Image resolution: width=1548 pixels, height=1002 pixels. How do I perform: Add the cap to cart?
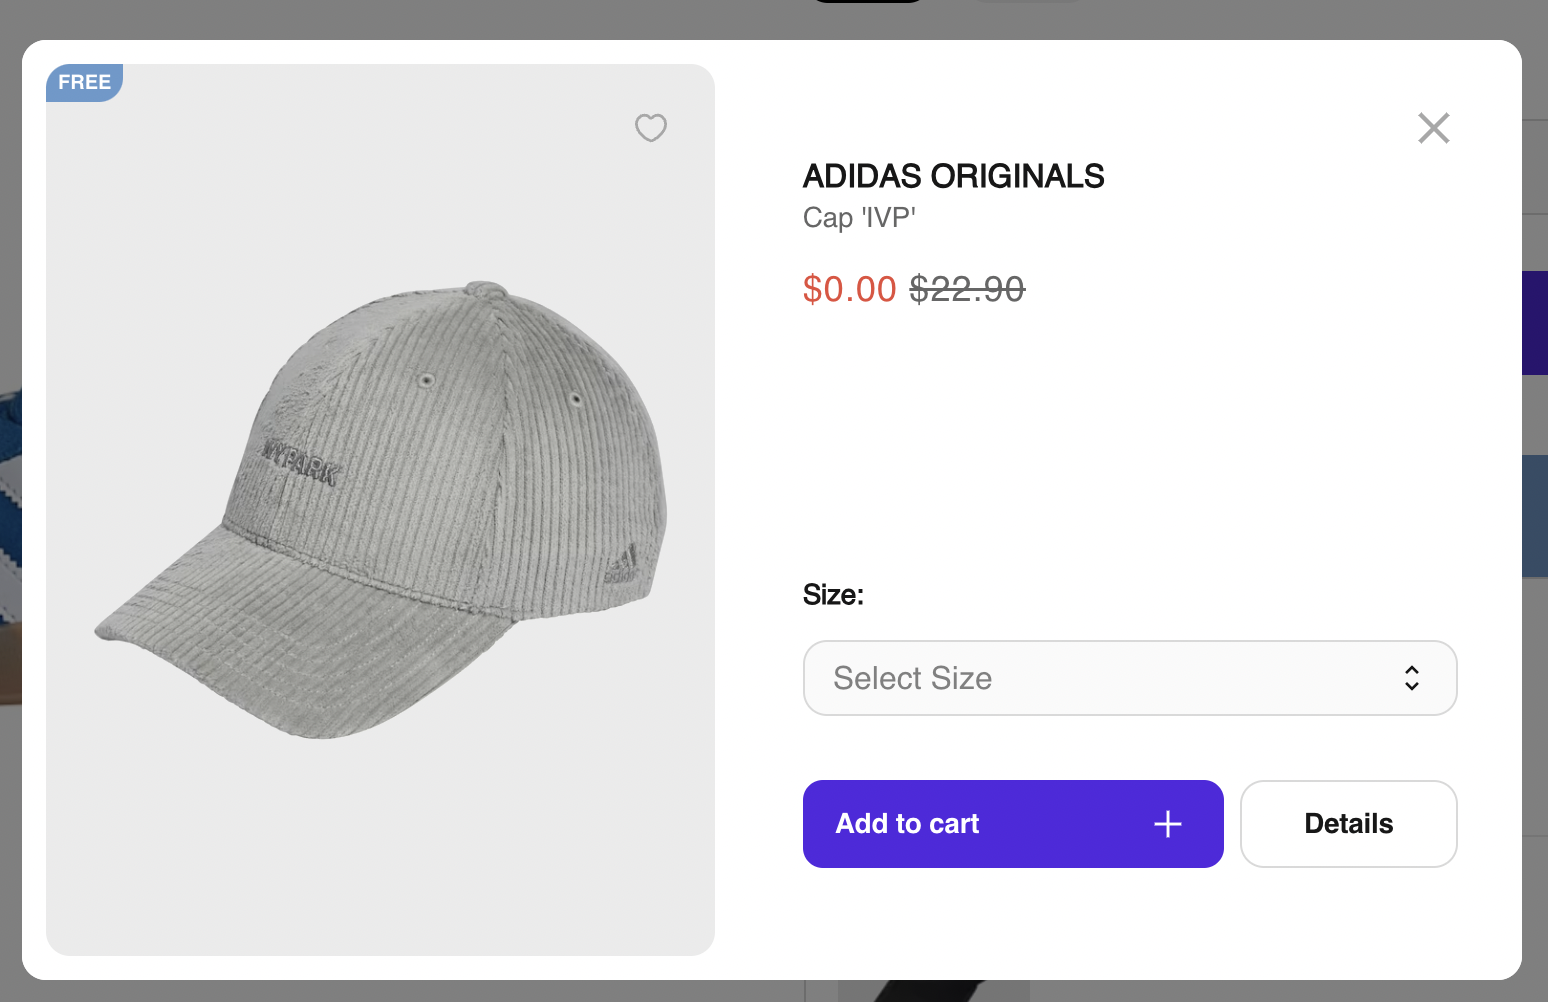click(x=1012, y=824)
